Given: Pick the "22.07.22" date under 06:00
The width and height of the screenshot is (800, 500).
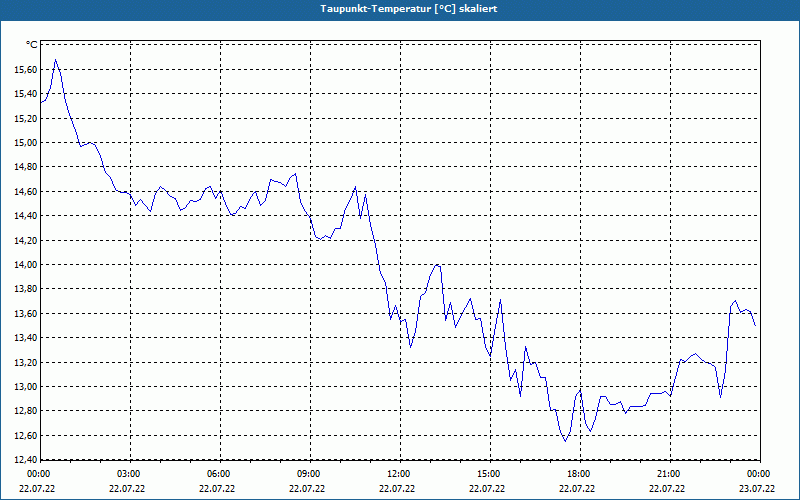Looking at the screenshot, I should click(217, 489).
